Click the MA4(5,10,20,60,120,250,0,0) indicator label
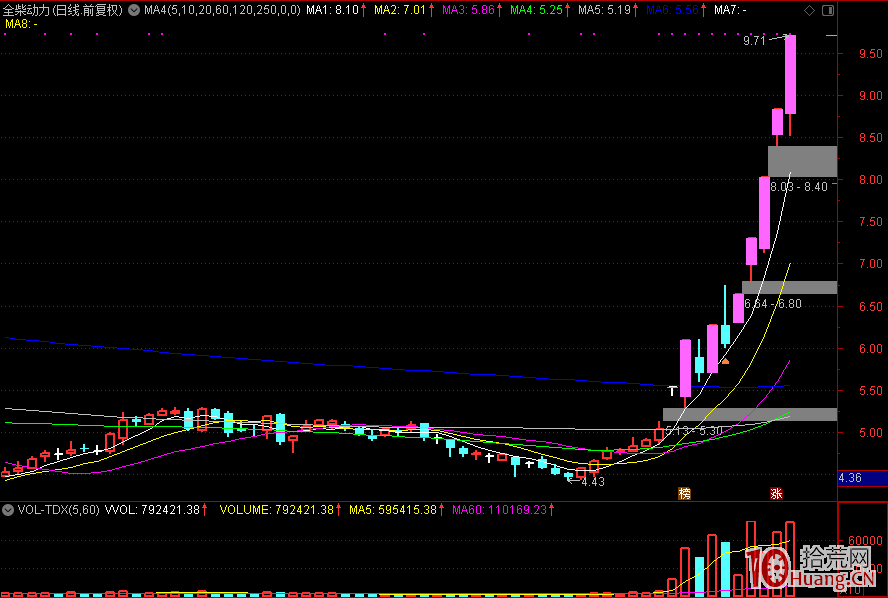This screenshot has height=598, width=888. tap(222, 10)
